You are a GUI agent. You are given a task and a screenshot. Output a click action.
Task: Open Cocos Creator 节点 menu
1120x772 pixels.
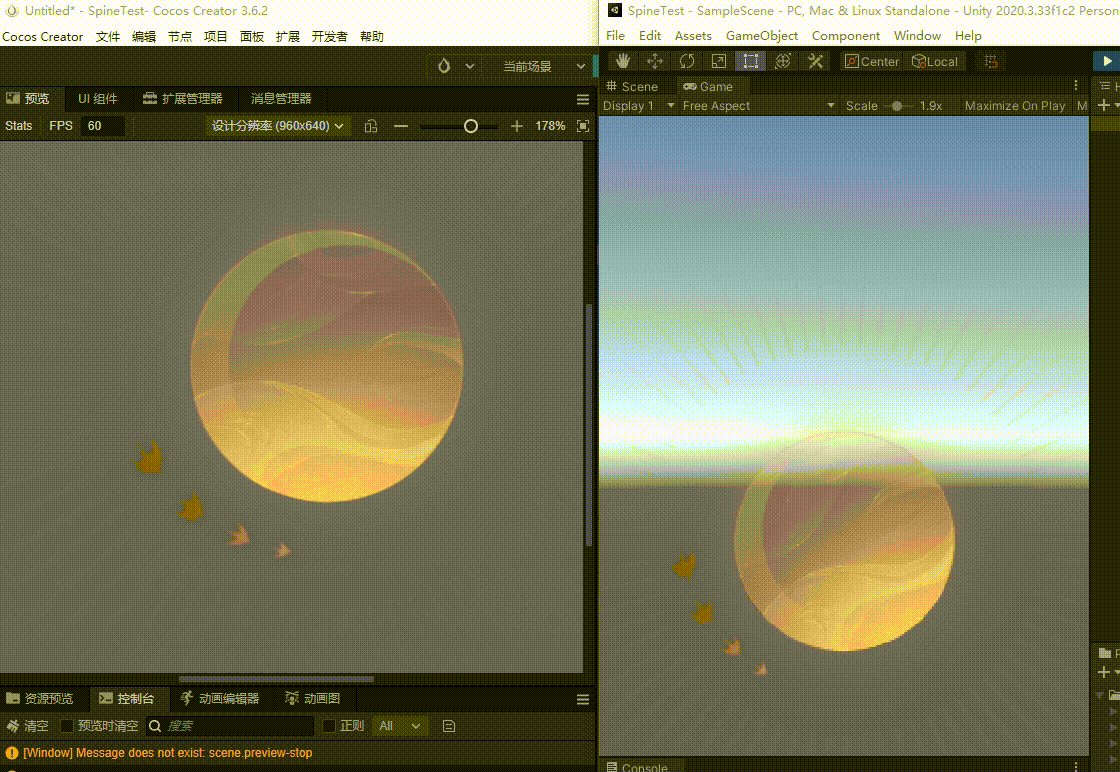click(179, 36)
